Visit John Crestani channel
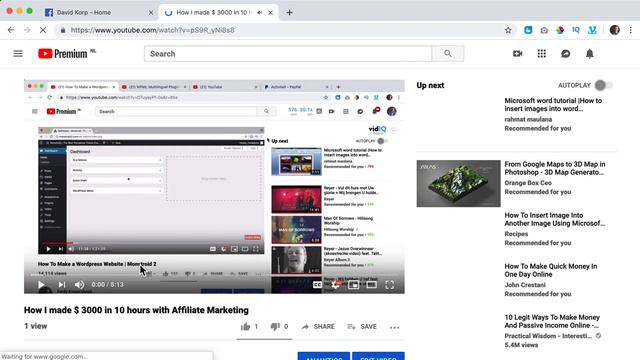This screenshot has height=360, width=640. [525, 285]
